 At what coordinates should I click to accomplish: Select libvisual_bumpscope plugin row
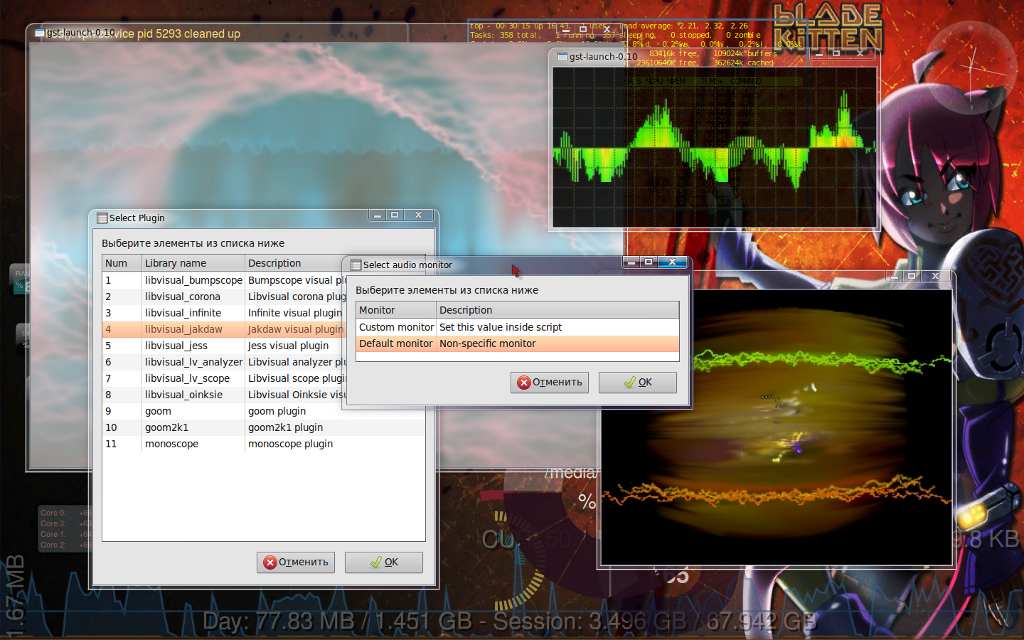(223, 280)
